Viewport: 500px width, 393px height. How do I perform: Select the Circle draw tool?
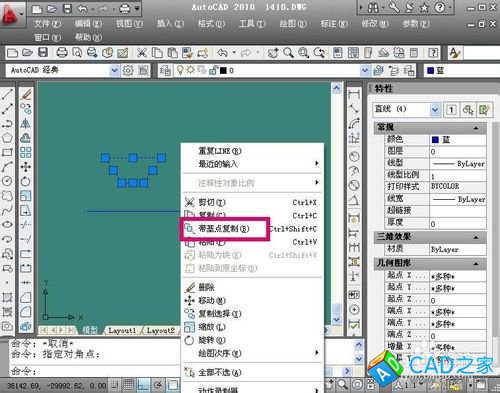tap(7, 181)
